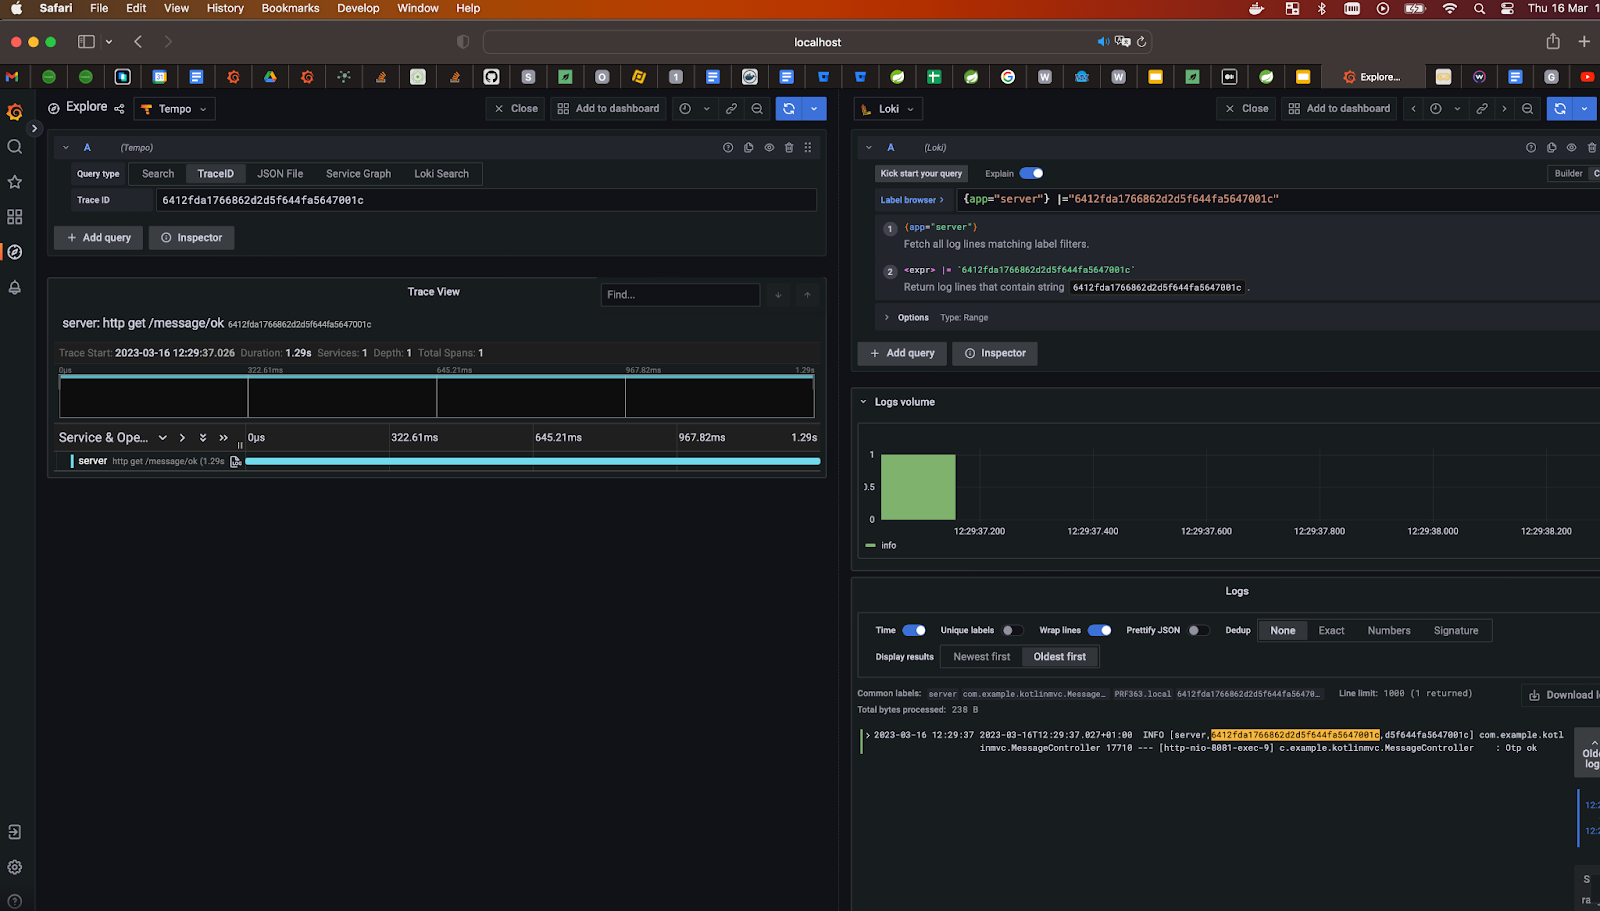Click the copy query icon on the Tempo query
The width and height of the screenshot is (1600, 911).
tap(748, 147)
